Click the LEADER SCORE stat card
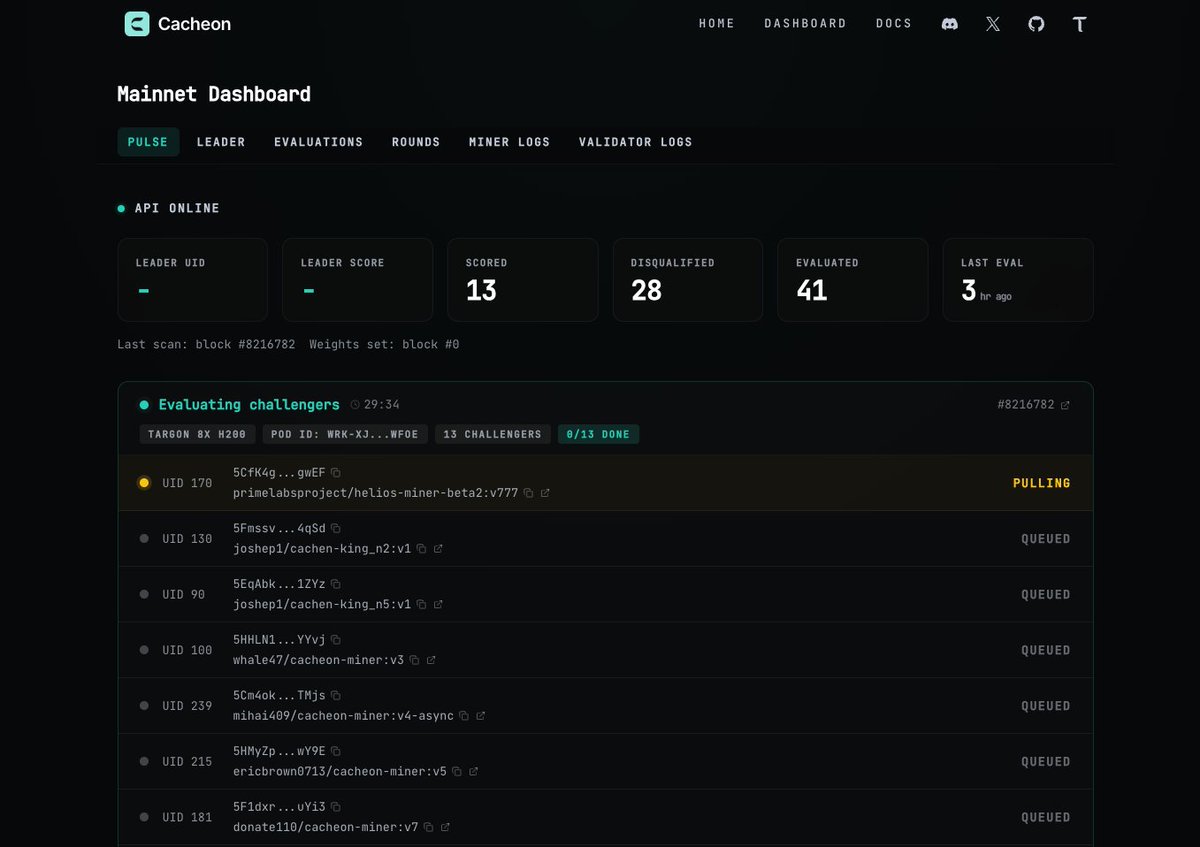The height and width of the screenshot is (847, 1200). (358, 280)
